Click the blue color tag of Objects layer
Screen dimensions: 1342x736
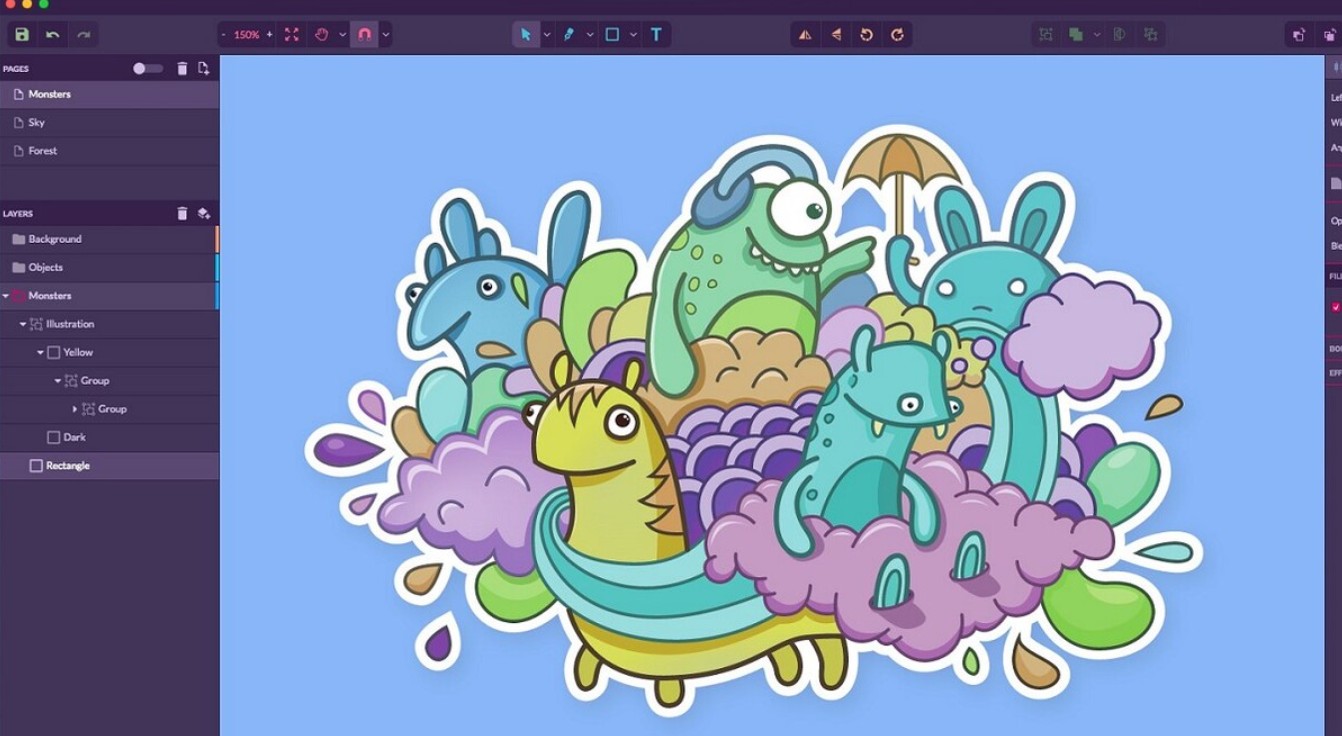point(217,267)
